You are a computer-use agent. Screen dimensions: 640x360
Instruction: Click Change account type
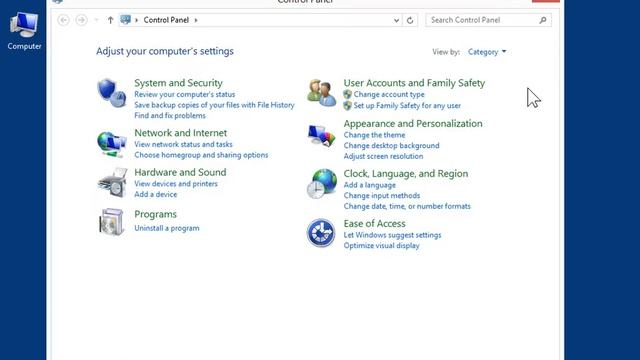click(x=389, y=94)
